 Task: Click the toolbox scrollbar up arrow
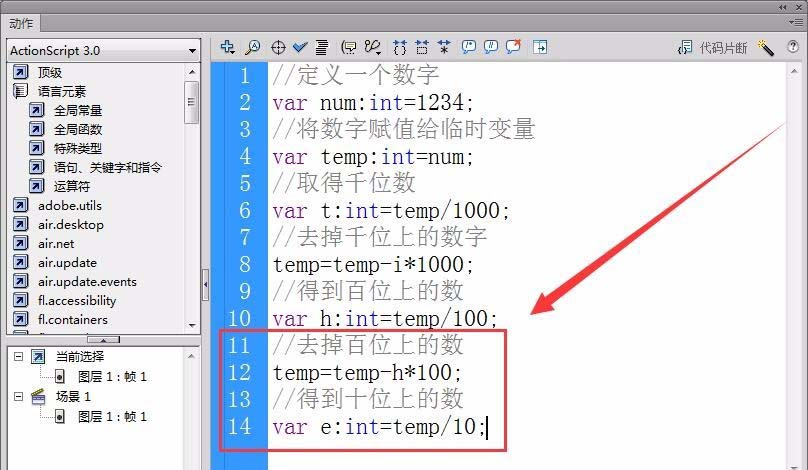coord(192,72)
